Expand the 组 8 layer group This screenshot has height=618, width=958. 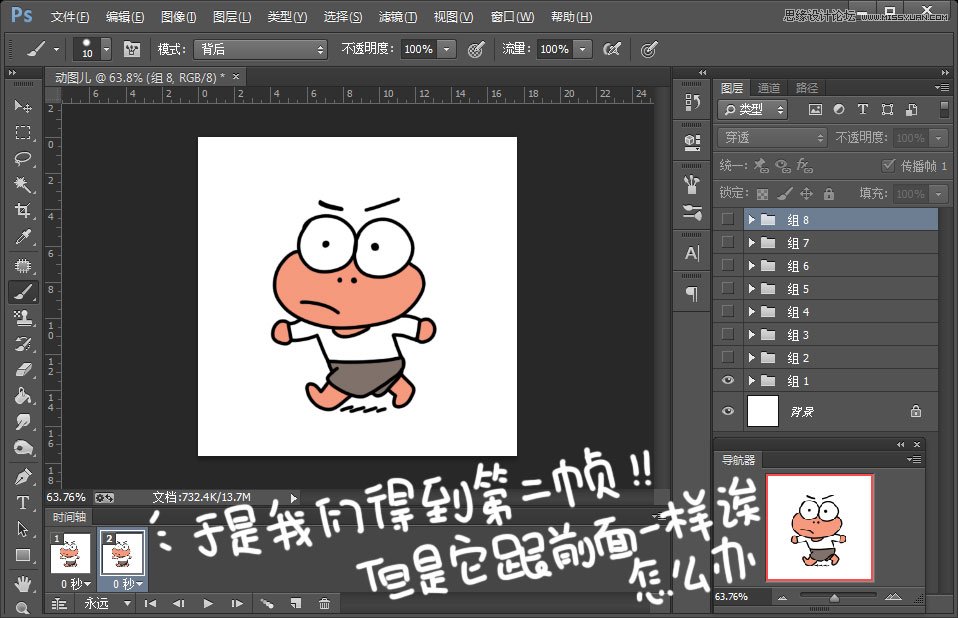tap(751, 219)
